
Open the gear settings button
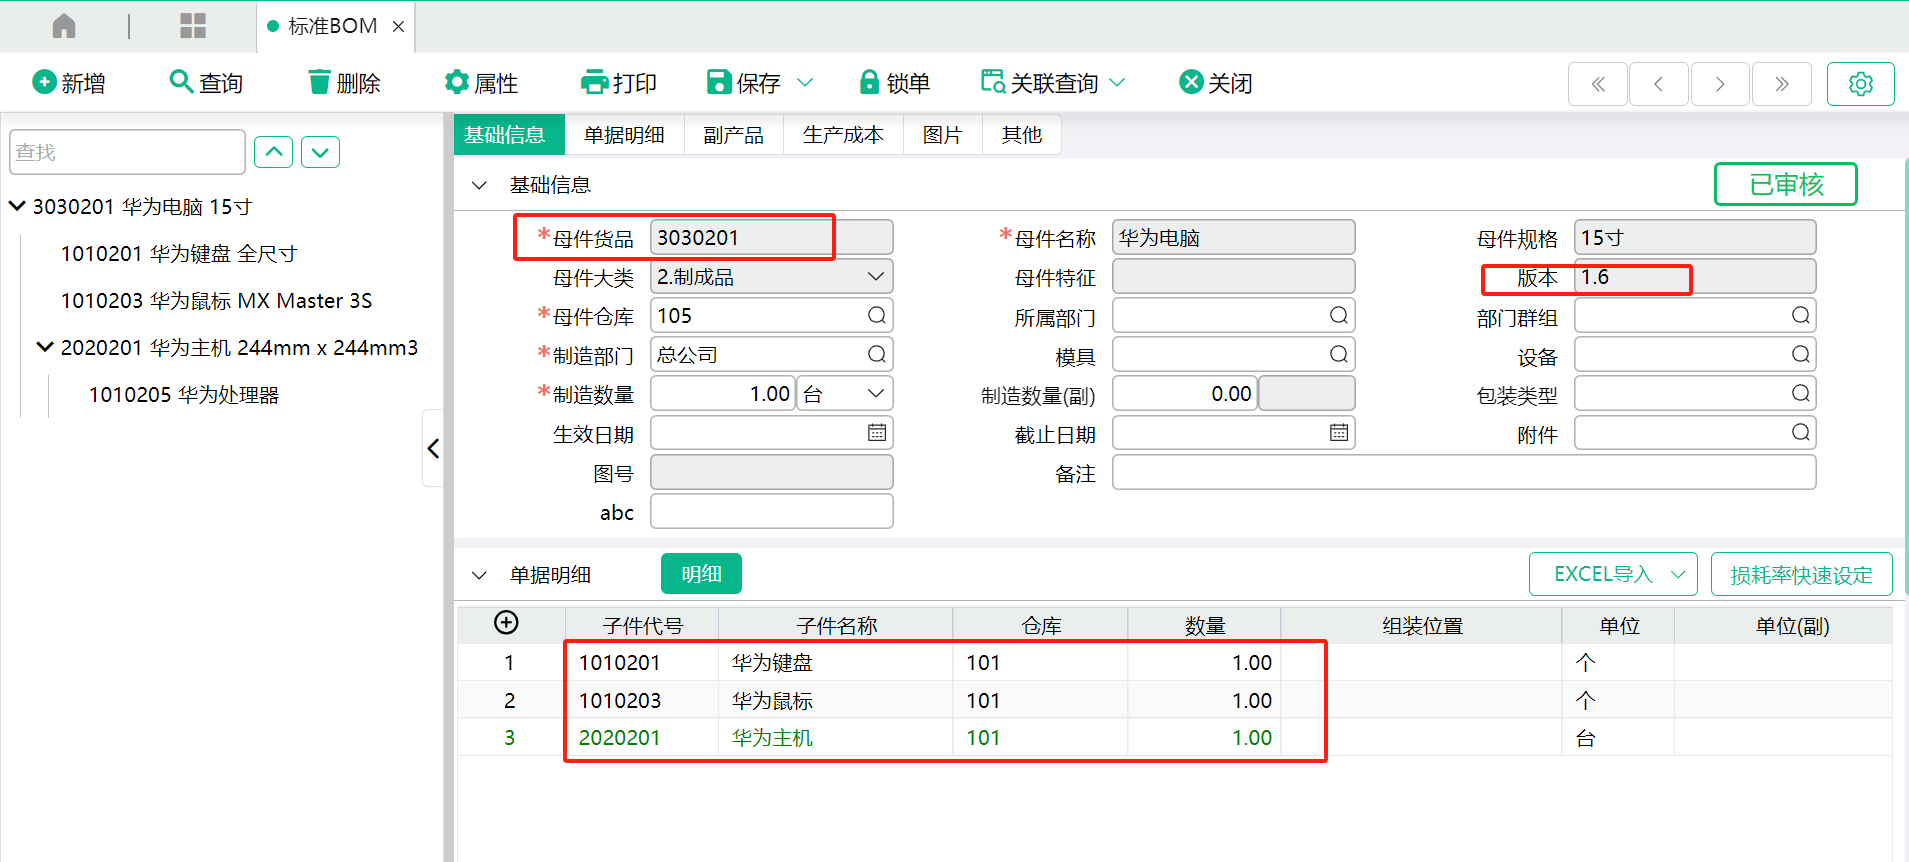point(1860,84)
